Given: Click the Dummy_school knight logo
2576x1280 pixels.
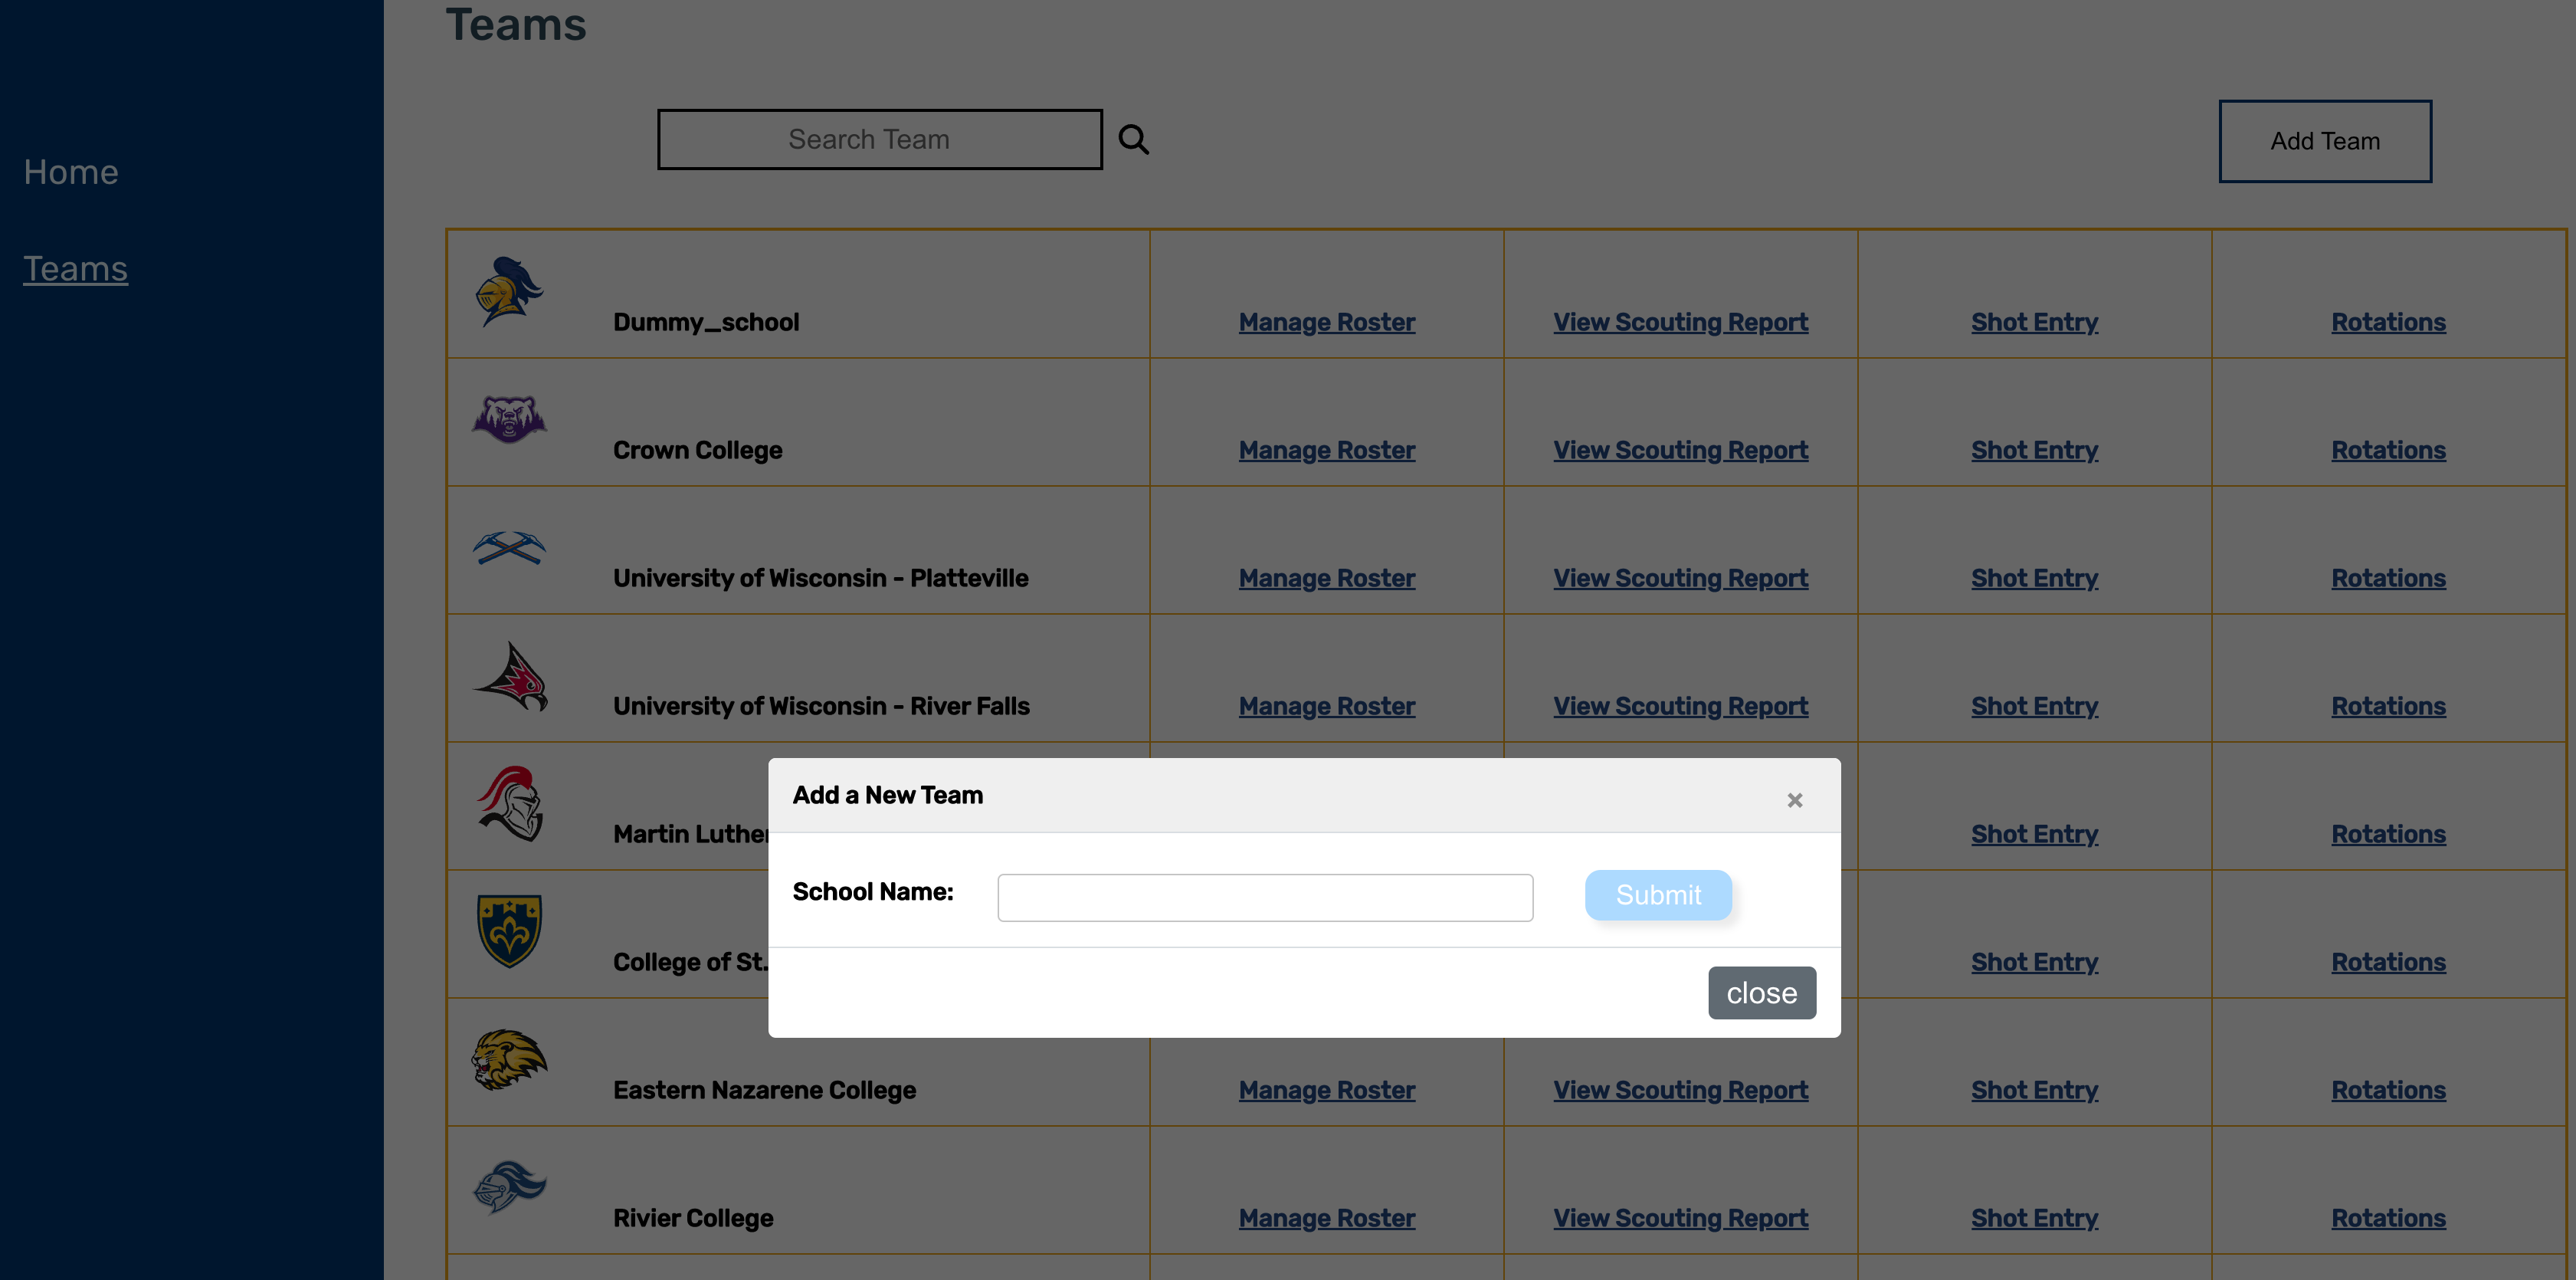Looking at the screenshot, I should [509, 292].
